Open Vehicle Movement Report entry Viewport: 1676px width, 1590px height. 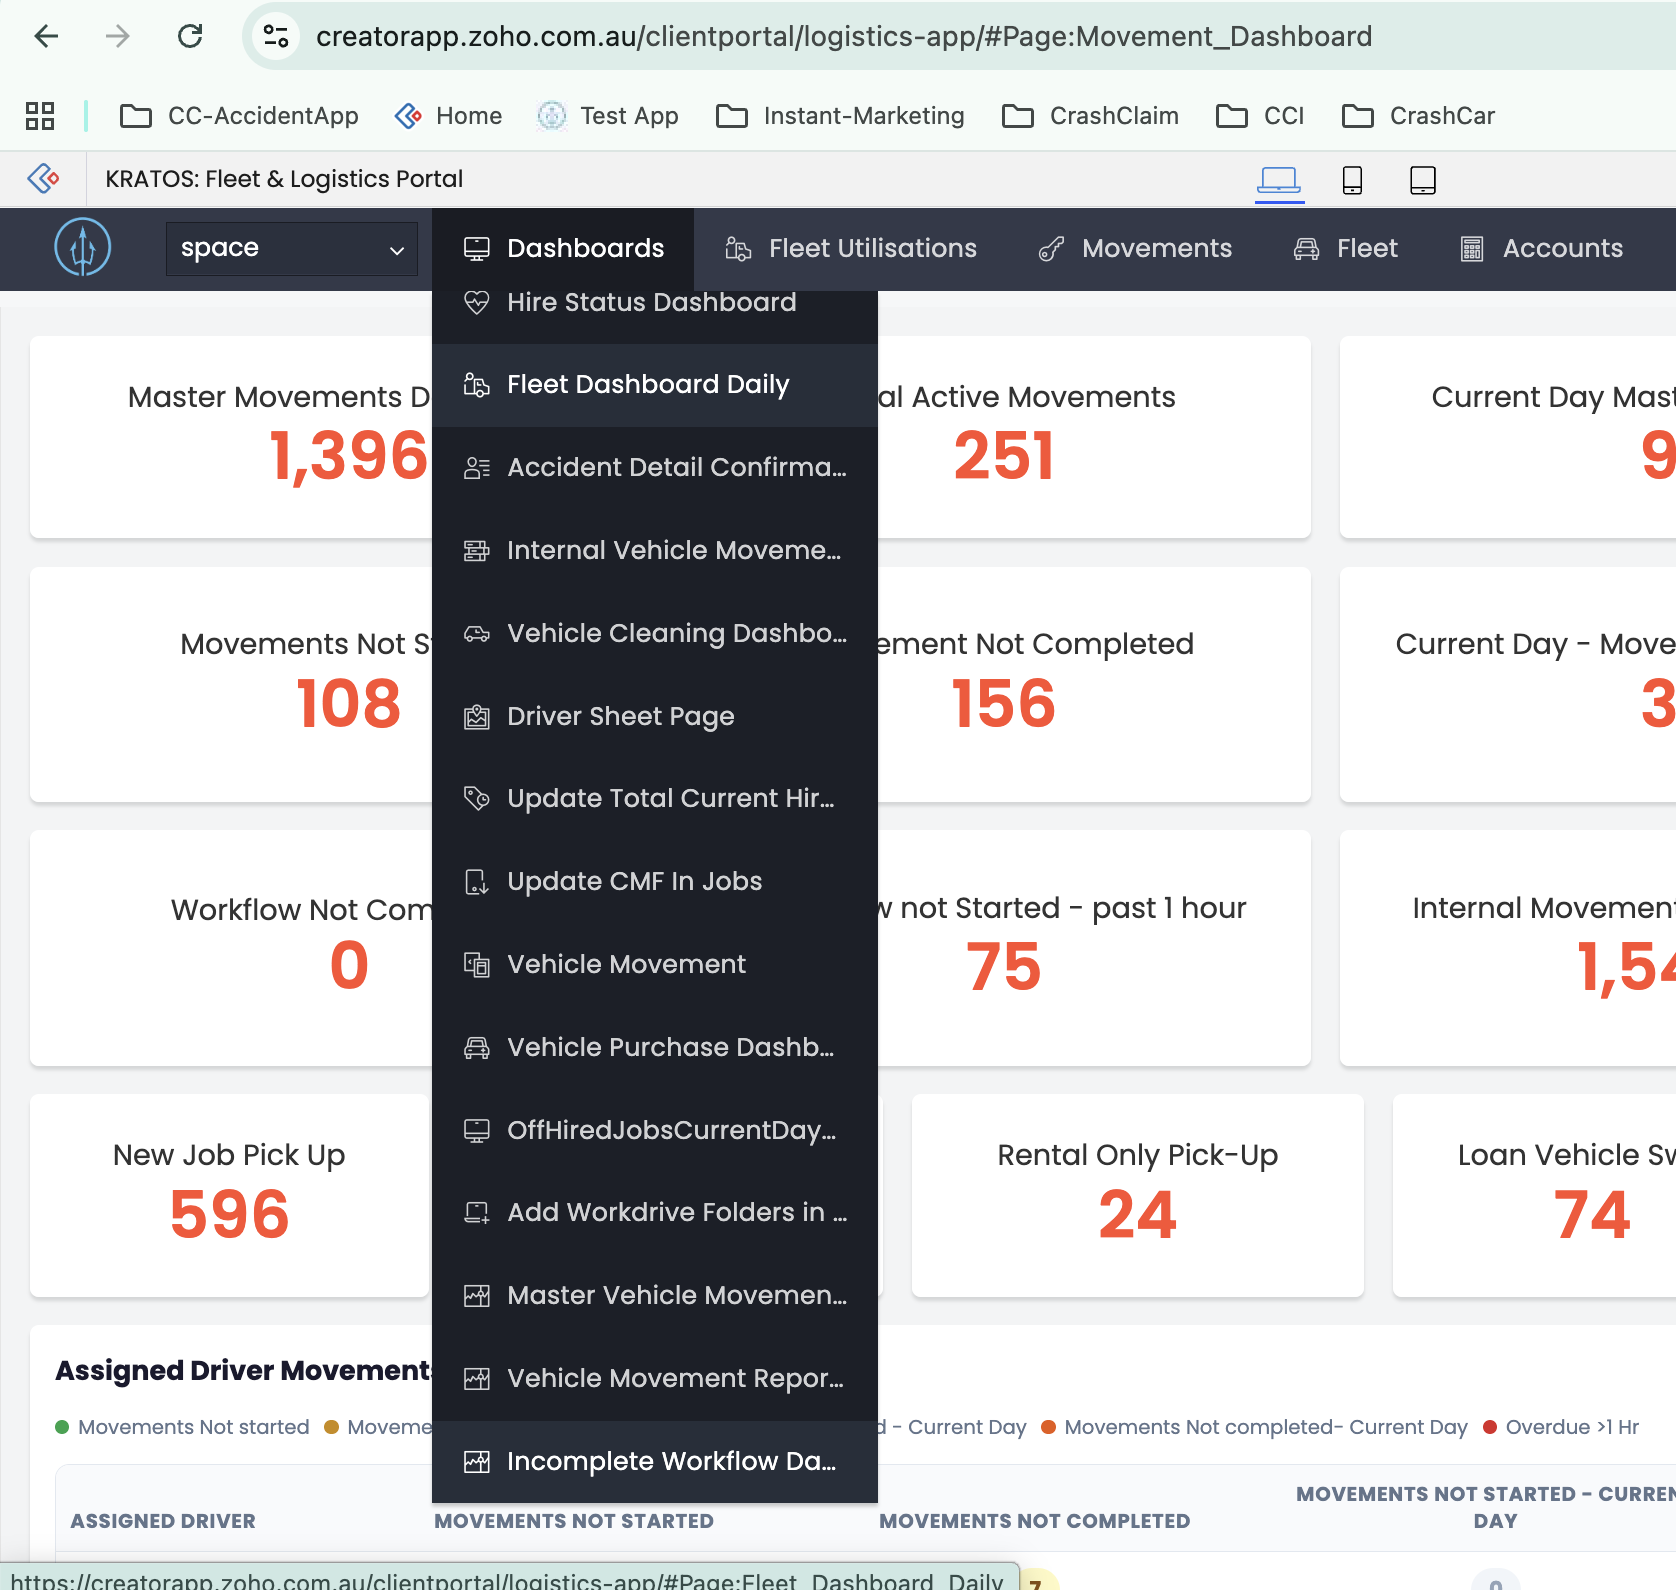pos(655,1379)
